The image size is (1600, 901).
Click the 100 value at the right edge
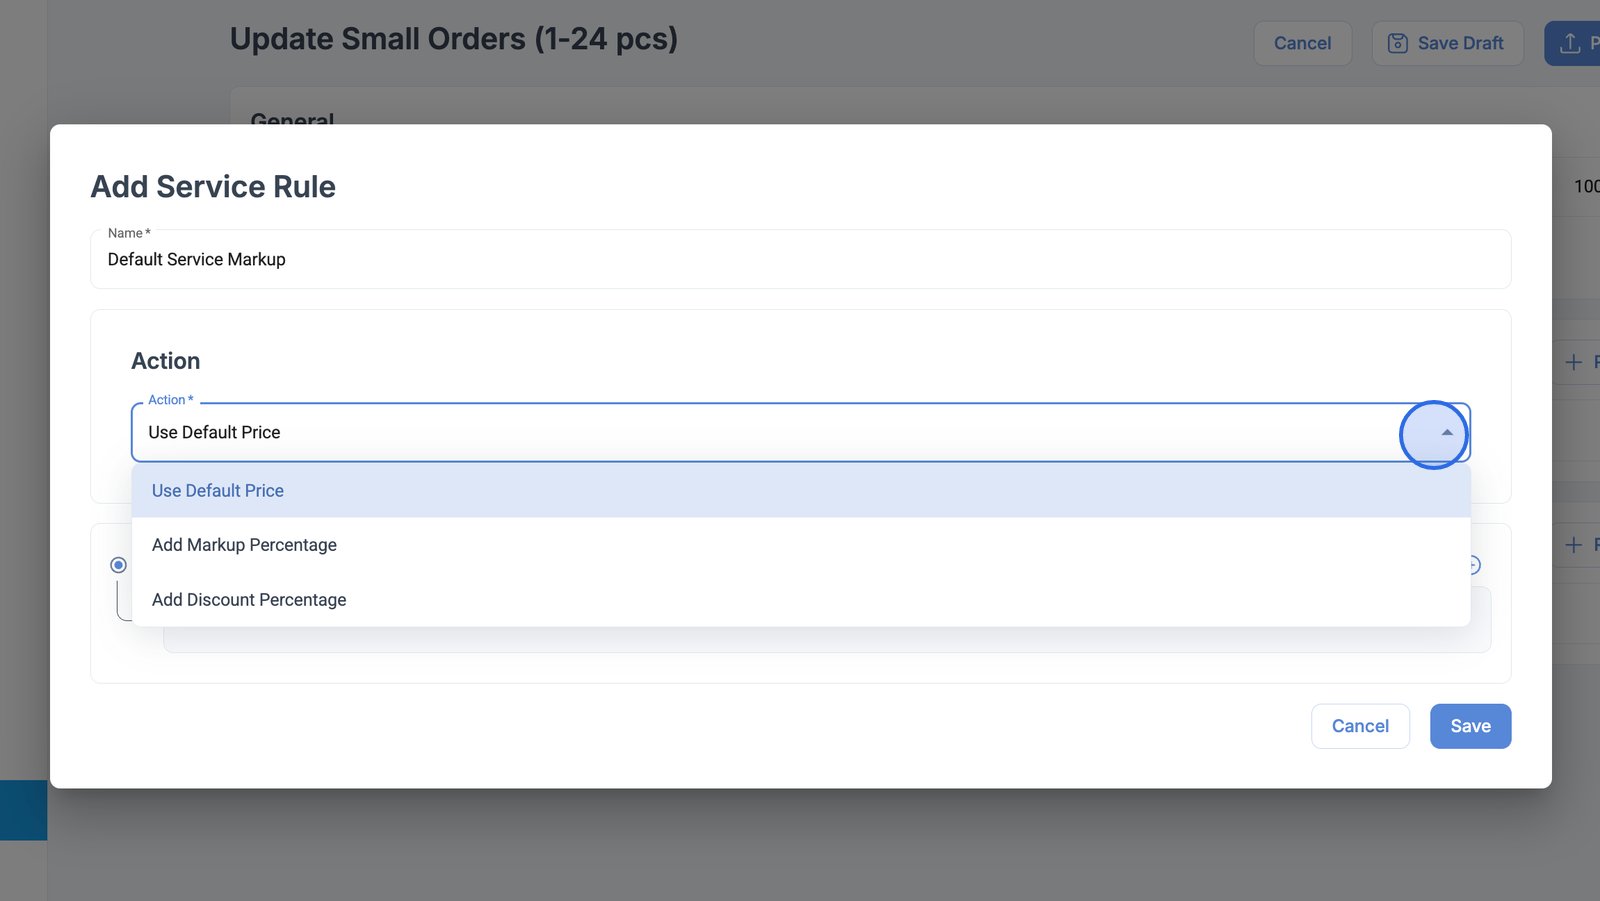coord(1586,187)
